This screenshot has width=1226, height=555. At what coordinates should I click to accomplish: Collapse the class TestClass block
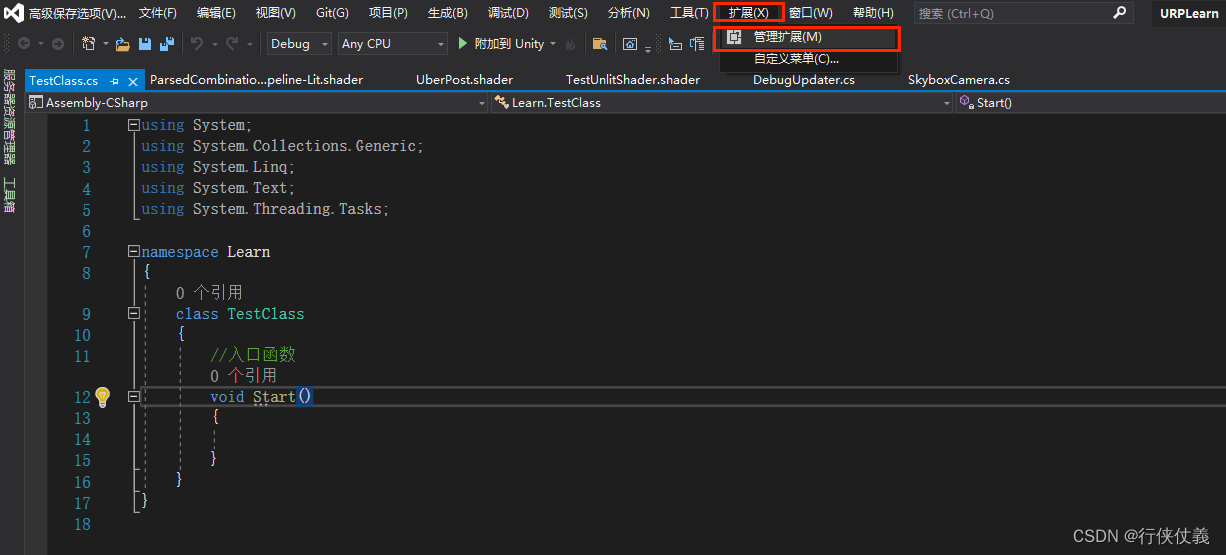click(134, 314)
